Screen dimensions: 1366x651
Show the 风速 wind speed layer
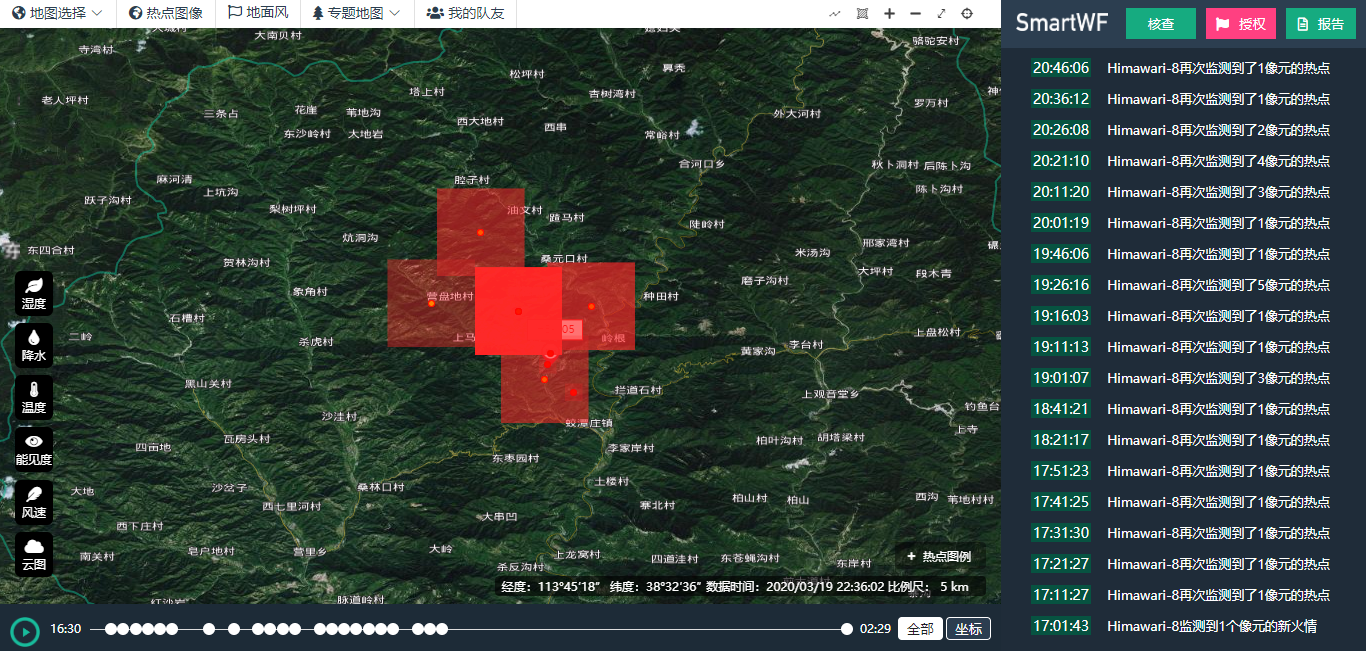34,501
